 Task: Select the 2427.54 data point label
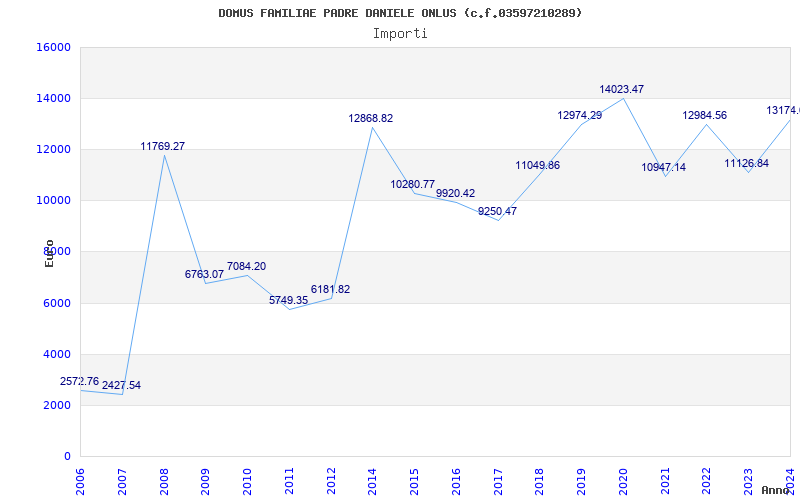coord(121,386)
